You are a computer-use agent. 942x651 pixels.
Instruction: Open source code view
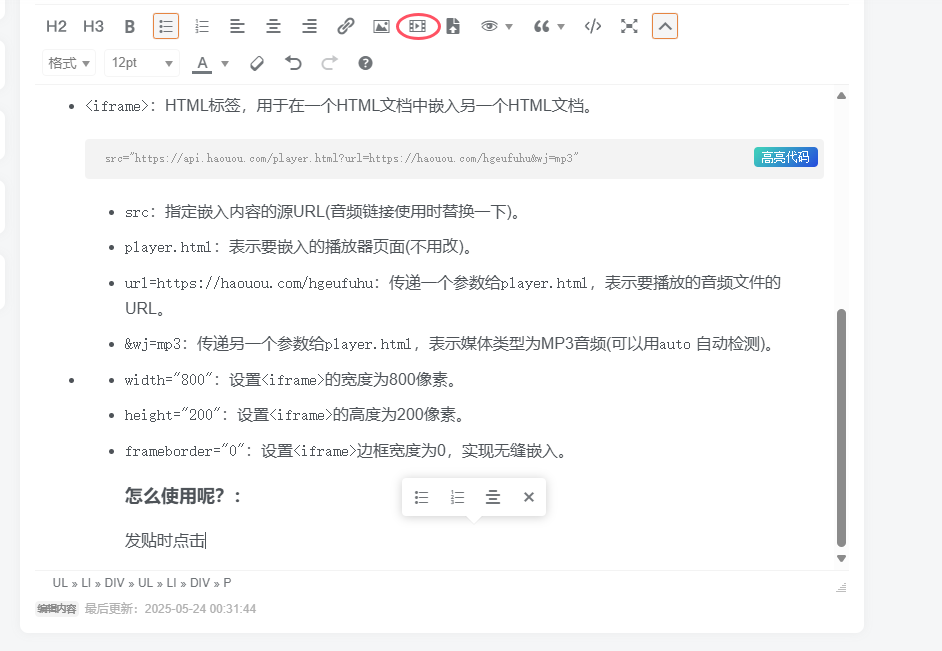tap(593, 26)
